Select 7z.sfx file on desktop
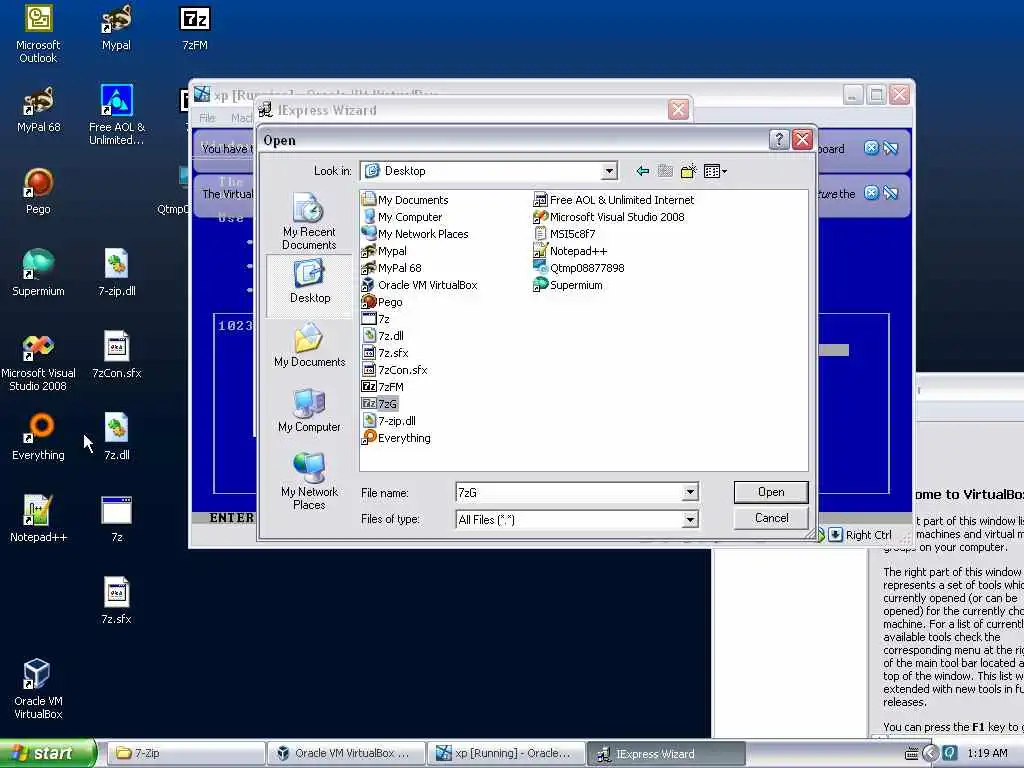 click(117, 601)
